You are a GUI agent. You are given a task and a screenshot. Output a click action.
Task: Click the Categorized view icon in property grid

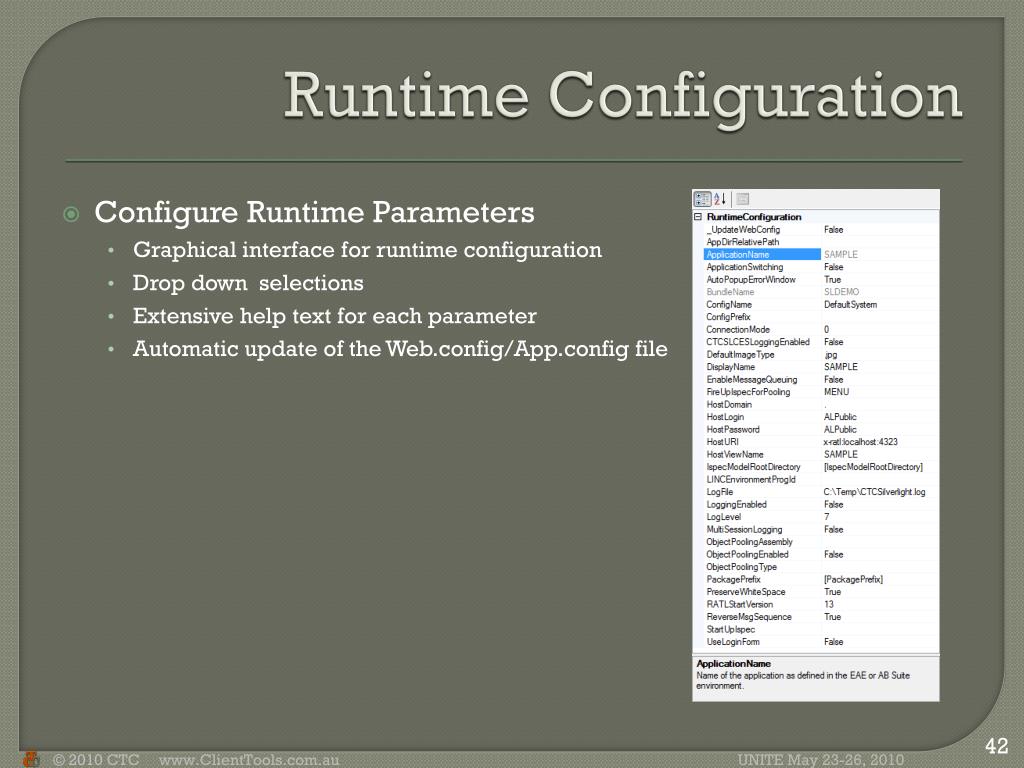tap(702, 199)
